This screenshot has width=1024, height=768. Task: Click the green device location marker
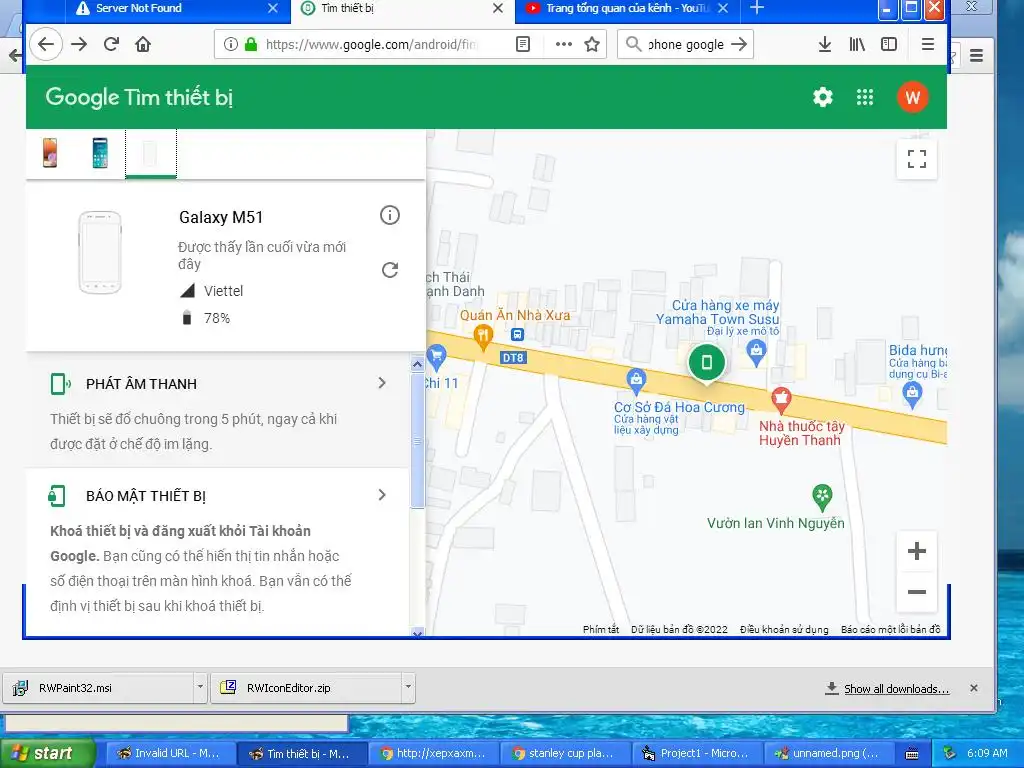(x=707, y=362)
